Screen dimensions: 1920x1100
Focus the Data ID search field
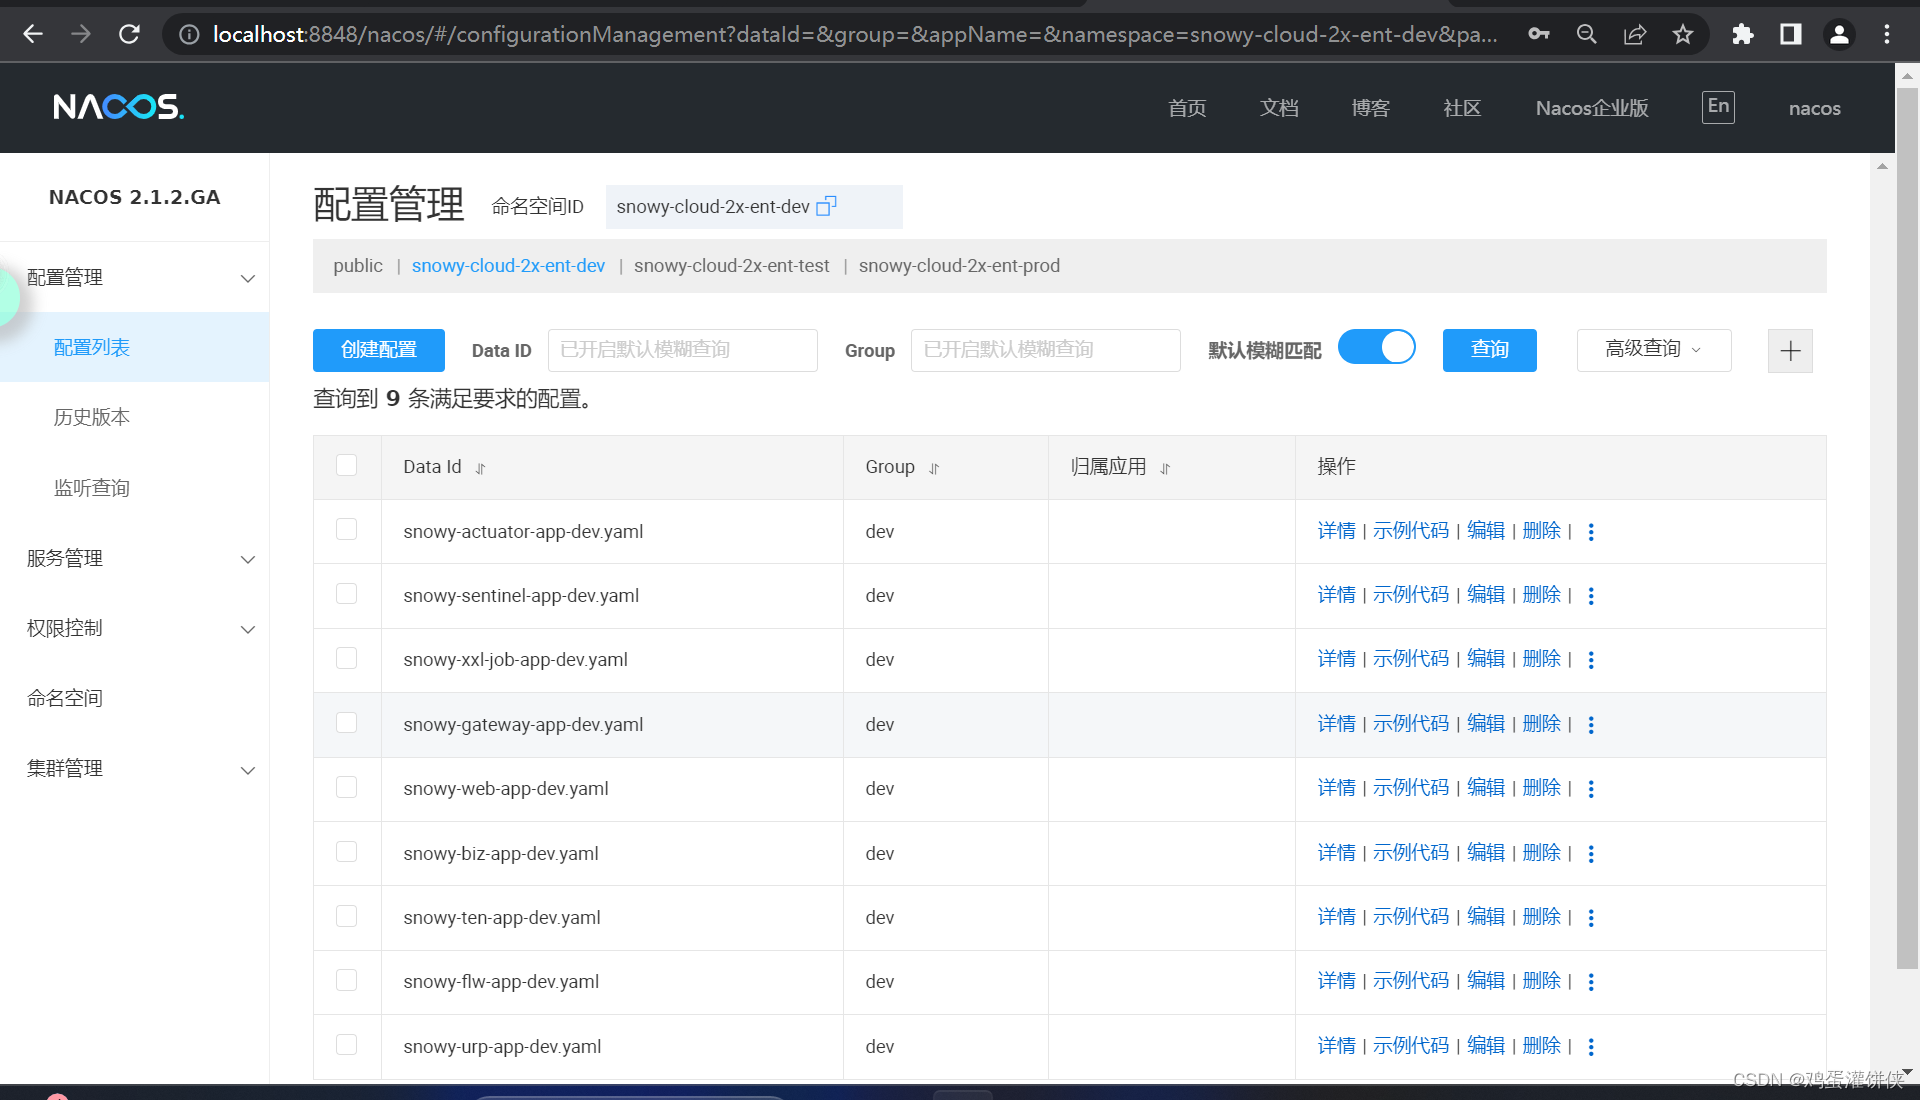pyautogui.click(x=683, y=350)
